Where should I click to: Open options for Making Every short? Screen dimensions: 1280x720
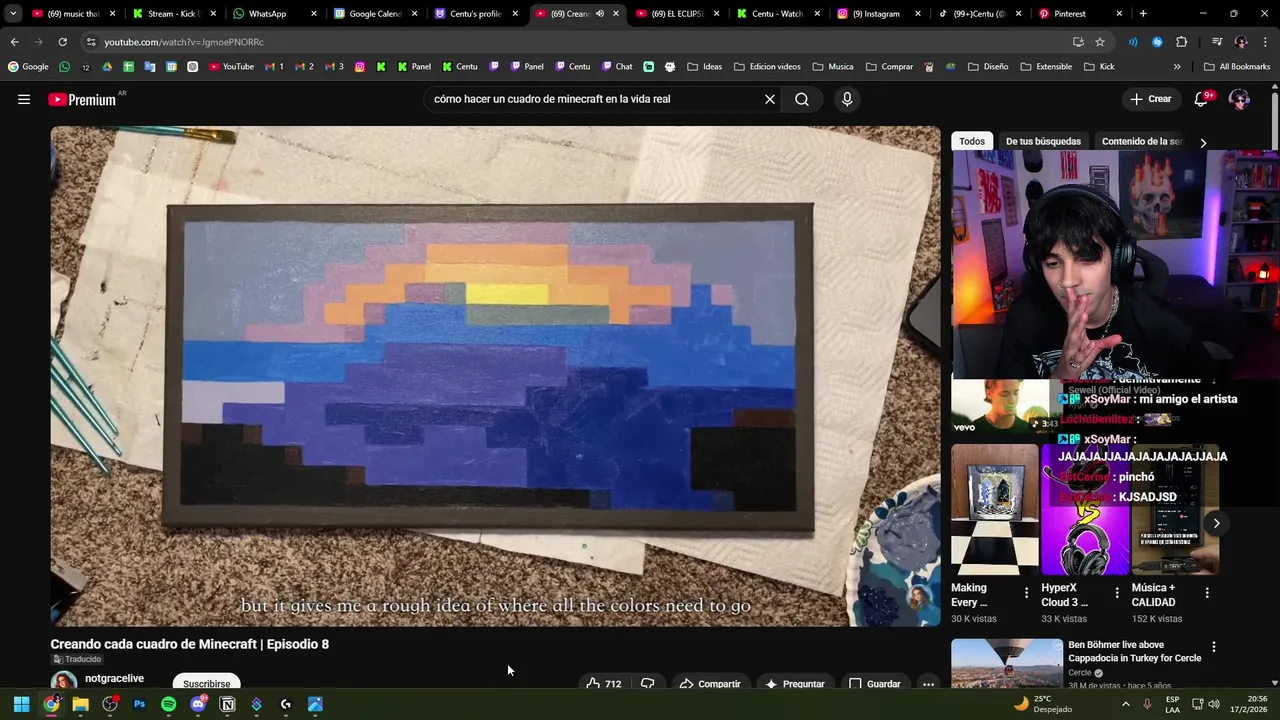1026,593
